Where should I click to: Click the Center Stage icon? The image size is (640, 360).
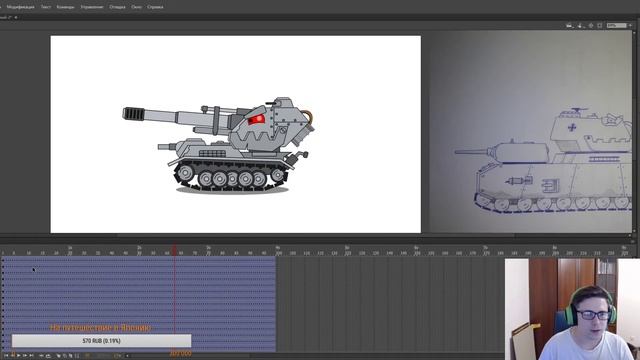click(x=591, y=25)
